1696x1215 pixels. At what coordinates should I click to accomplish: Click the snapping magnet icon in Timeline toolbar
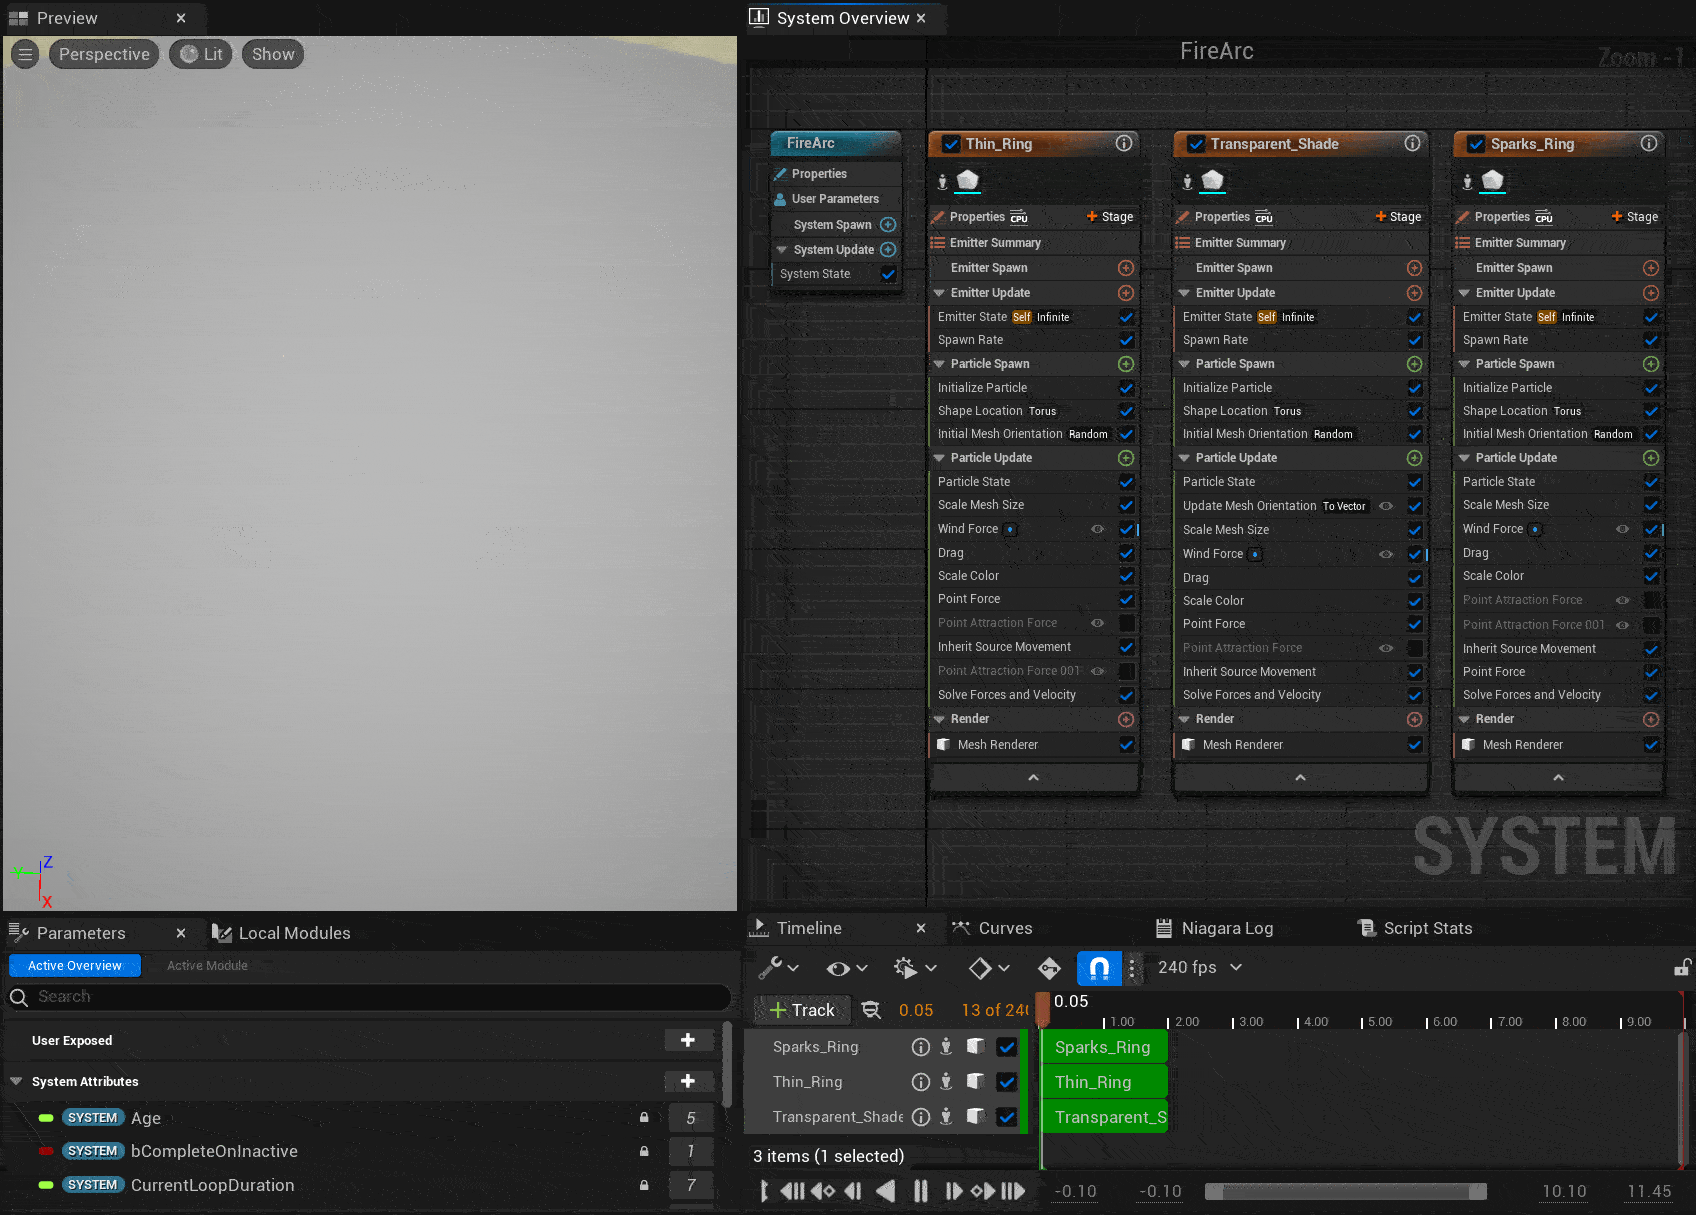1098,967
